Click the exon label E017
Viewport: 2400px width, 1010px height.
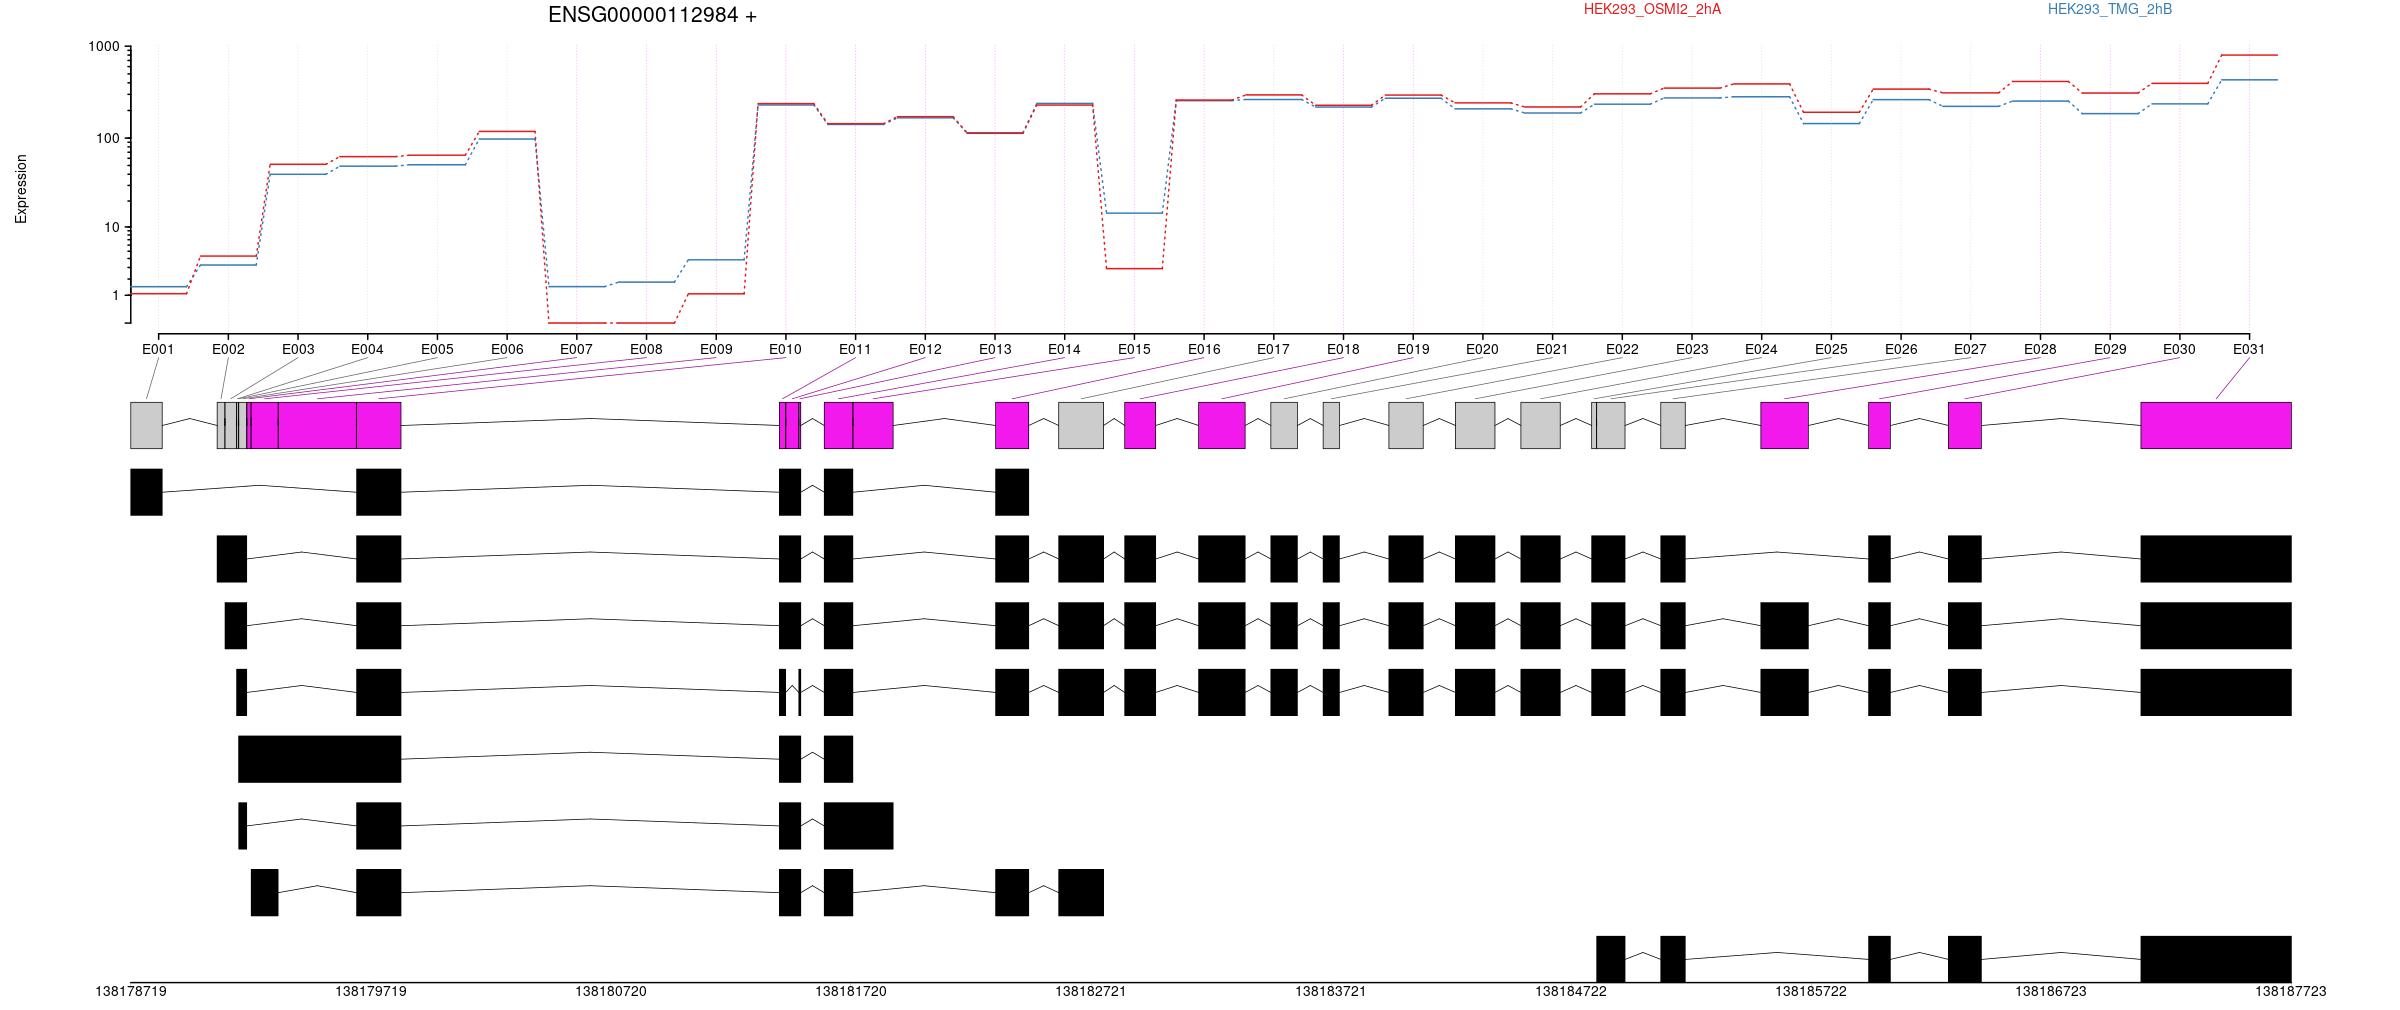[x=1273, y=349]
